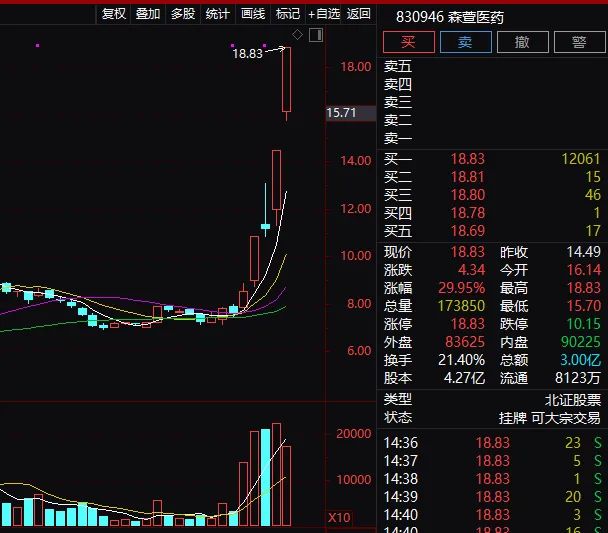Click the 返回 back button

click(x=359, y=14)
